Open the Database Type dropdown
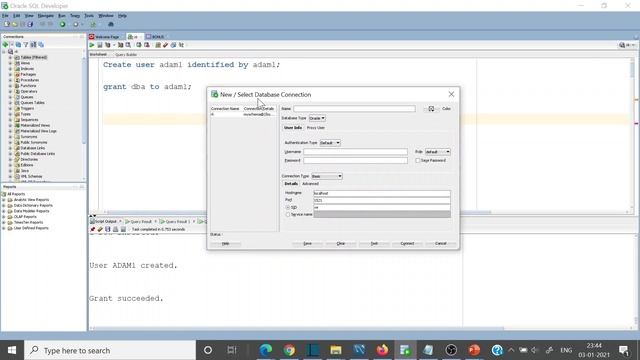Screen dimensions: 640x360 pyautogui.click(x=317, y=118)
